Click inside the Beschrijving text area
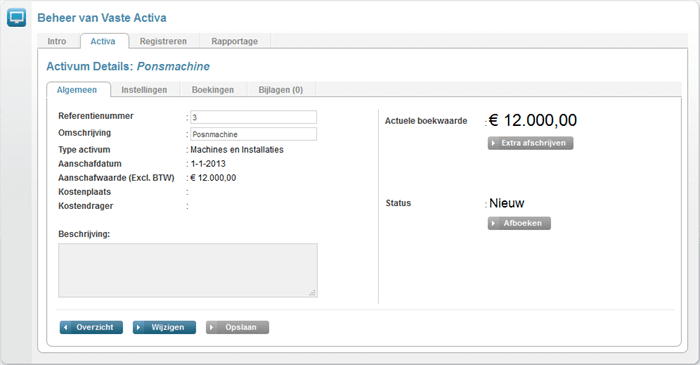The width and height of the screenshot is (700, 365). pos(188,270)
